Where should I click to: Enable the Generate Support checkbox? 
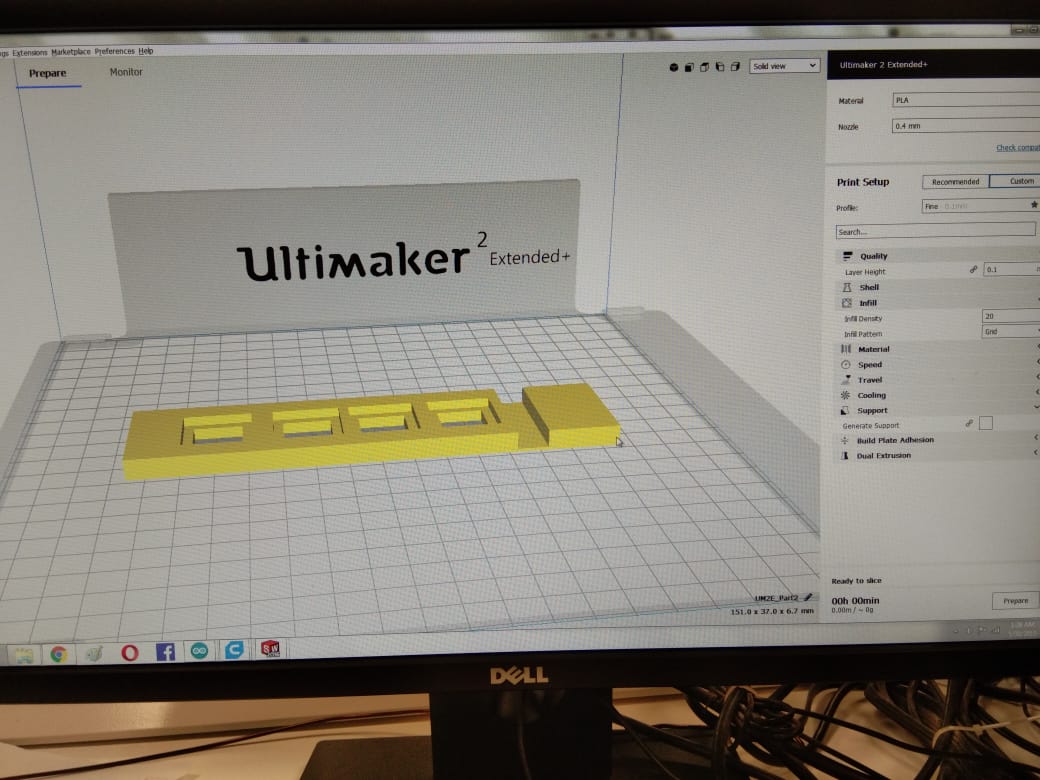pos(986,423)
